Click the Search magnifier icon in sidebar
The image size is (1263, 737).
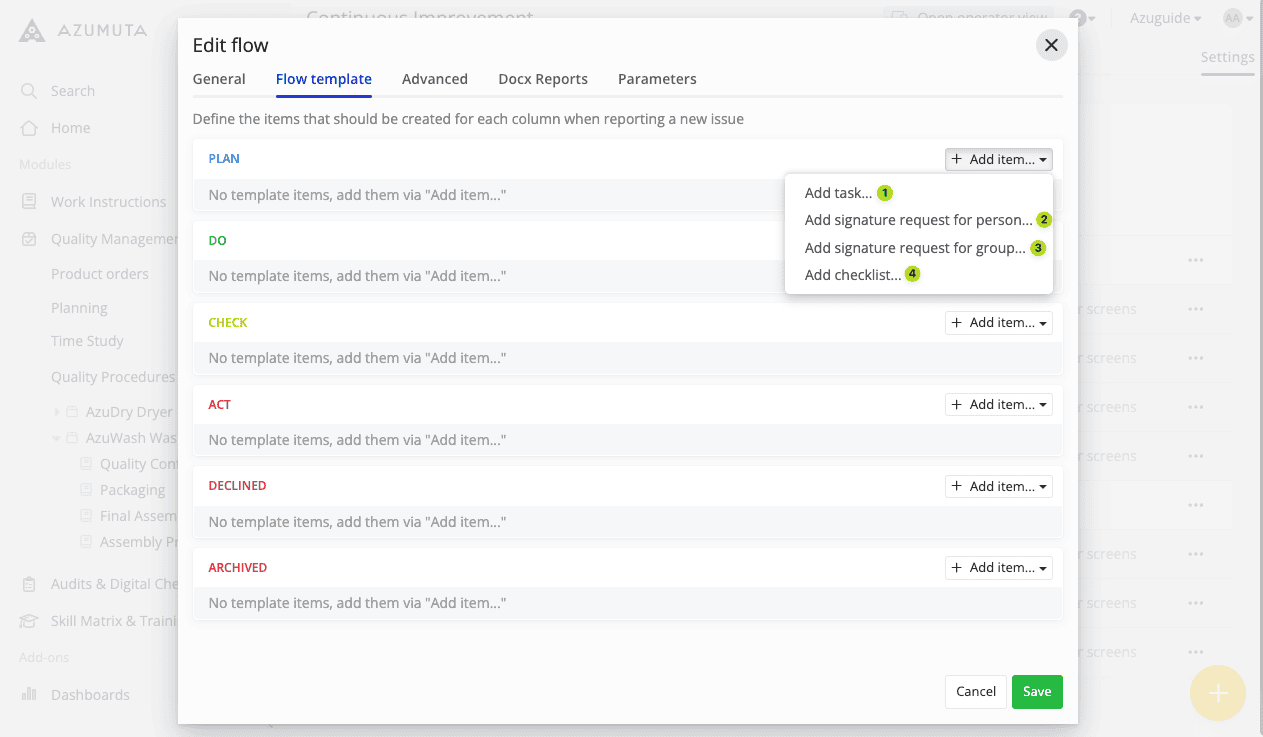click(29, 91)
